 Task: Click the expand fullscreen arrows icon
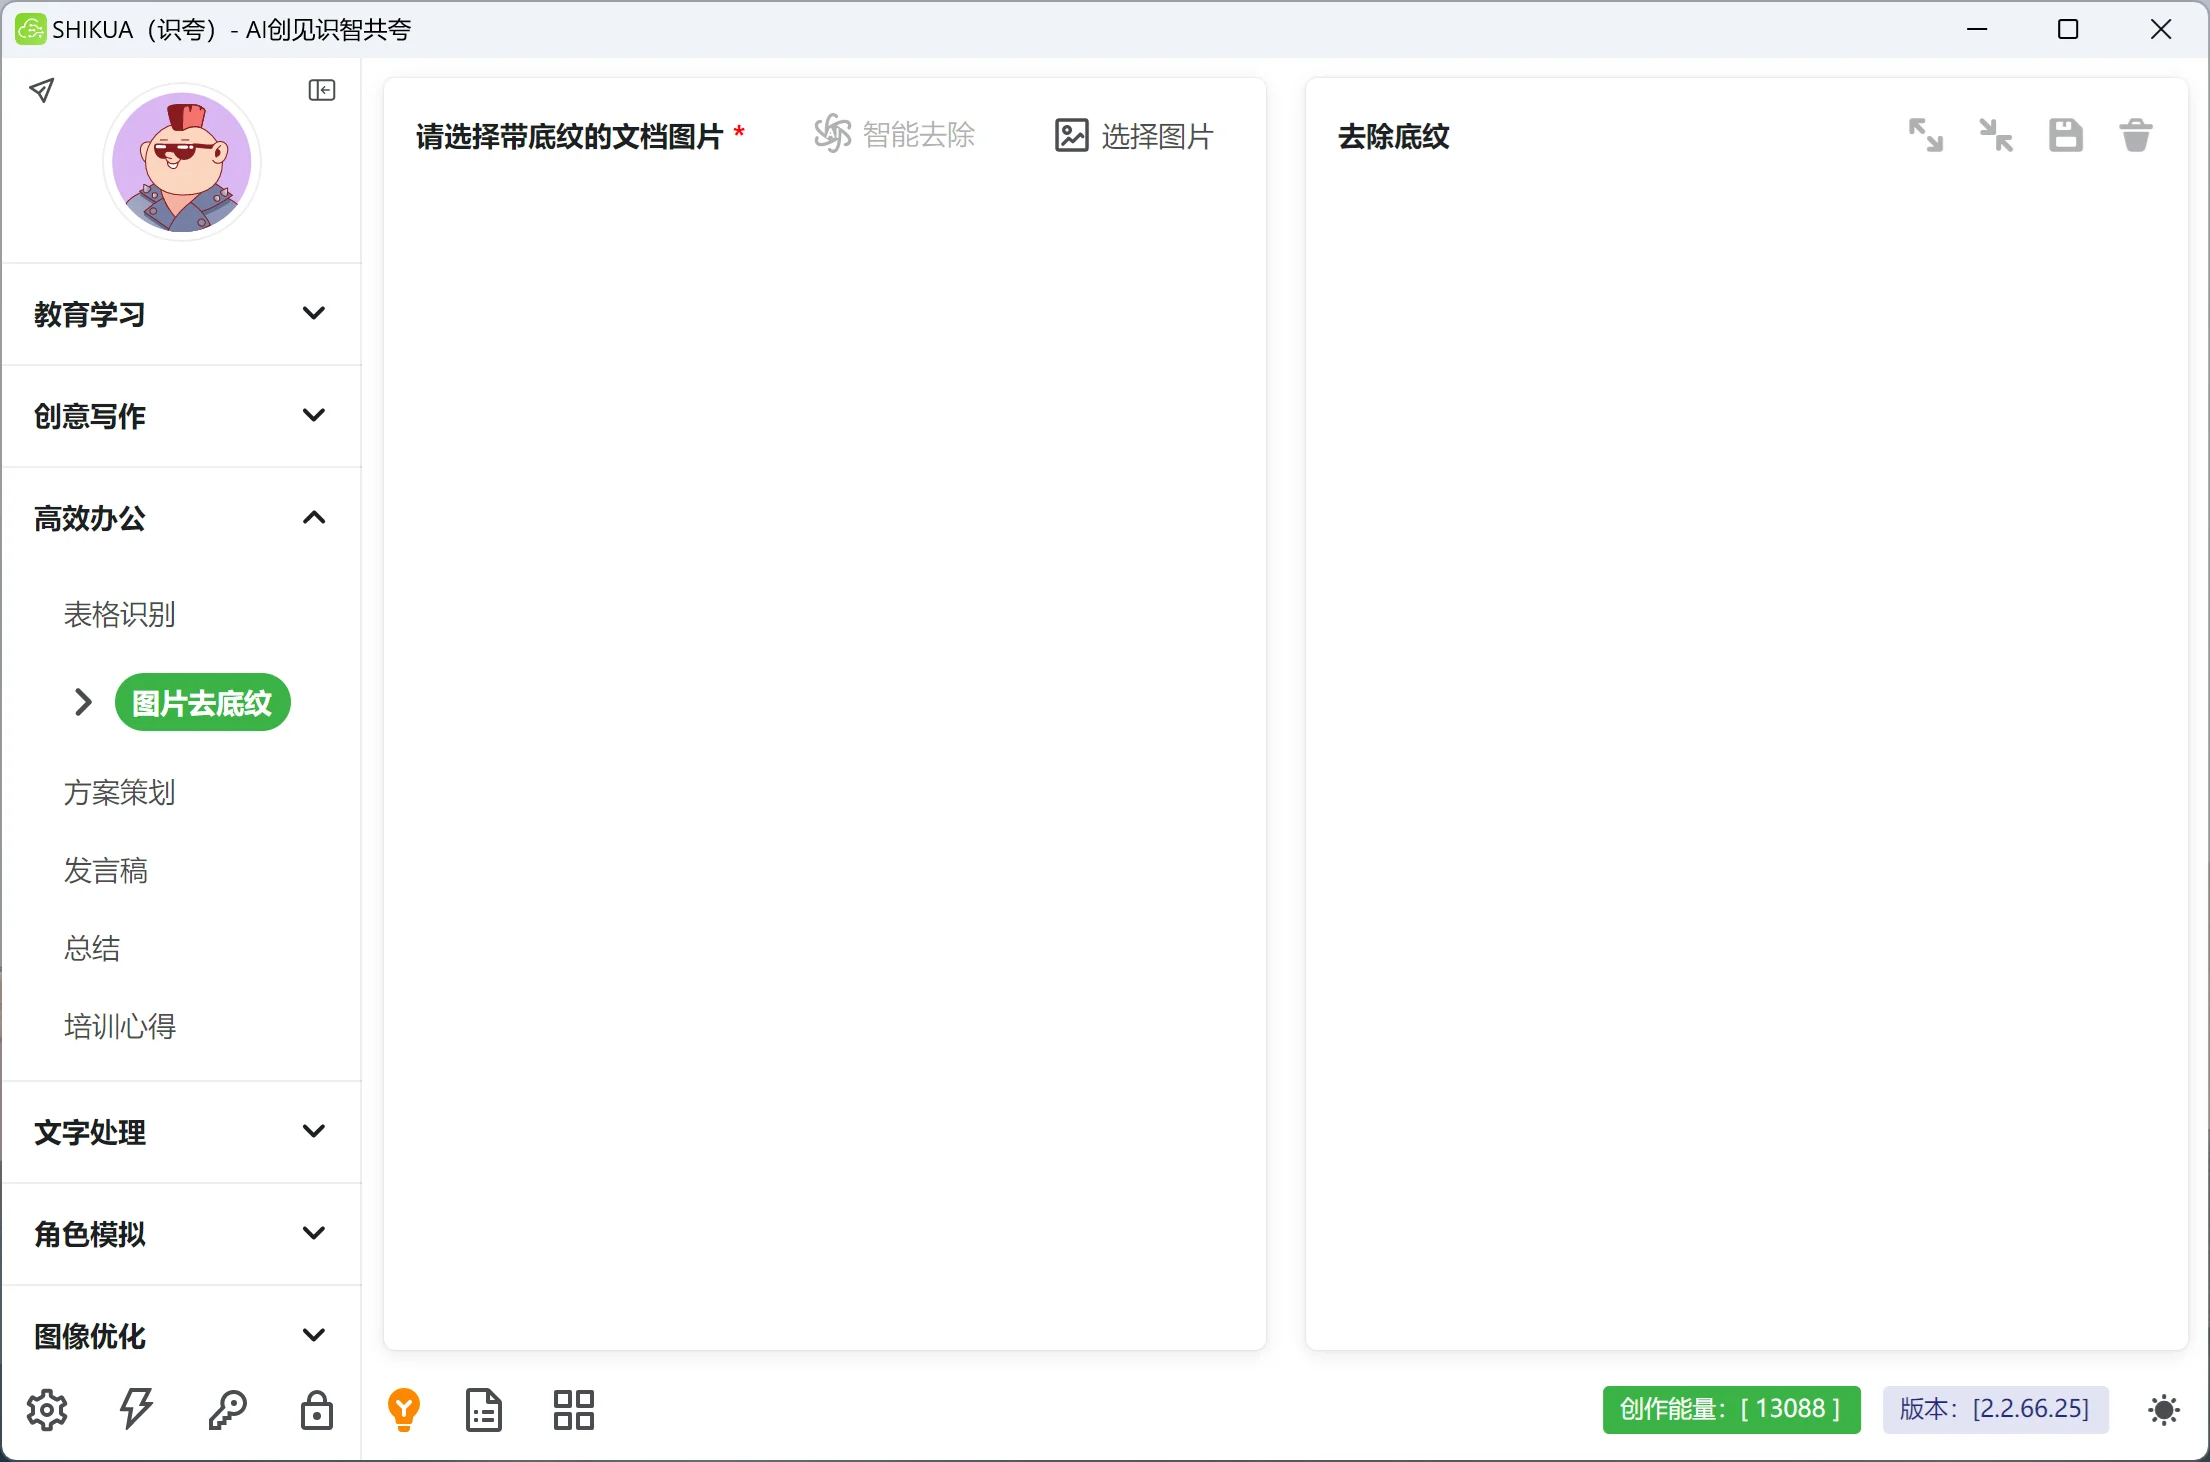point(1926,135)
